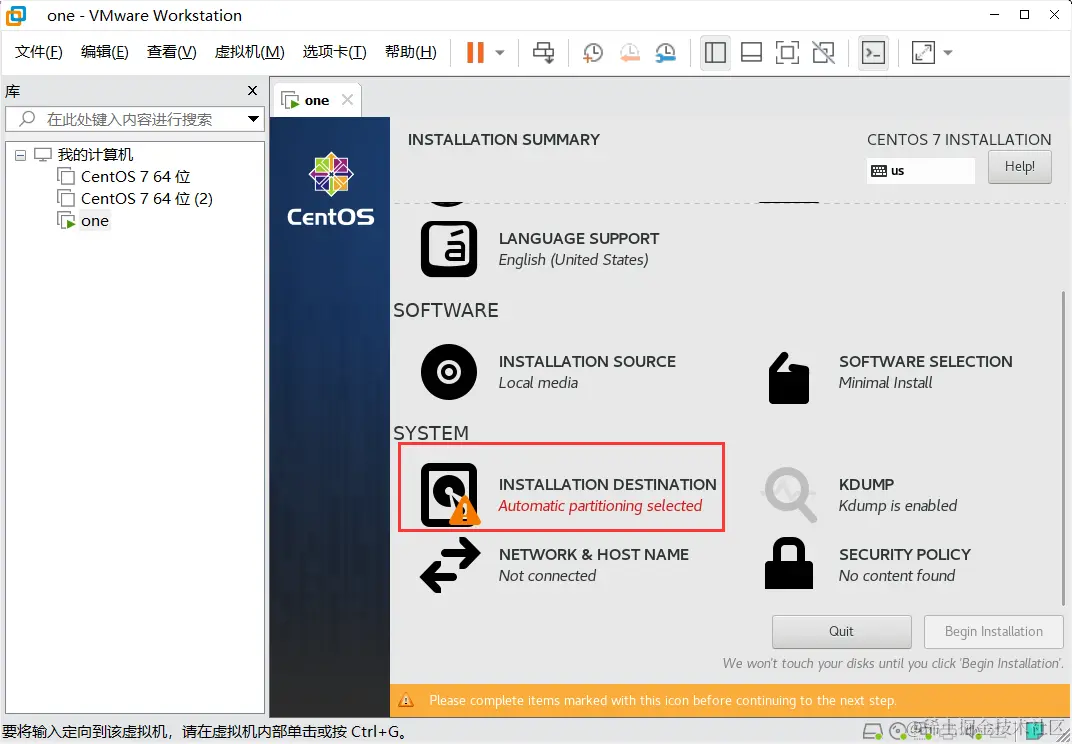The image size is (1072, 744).
Task: Click warning icon in orange bar
Action: click(x=406, y=700)
